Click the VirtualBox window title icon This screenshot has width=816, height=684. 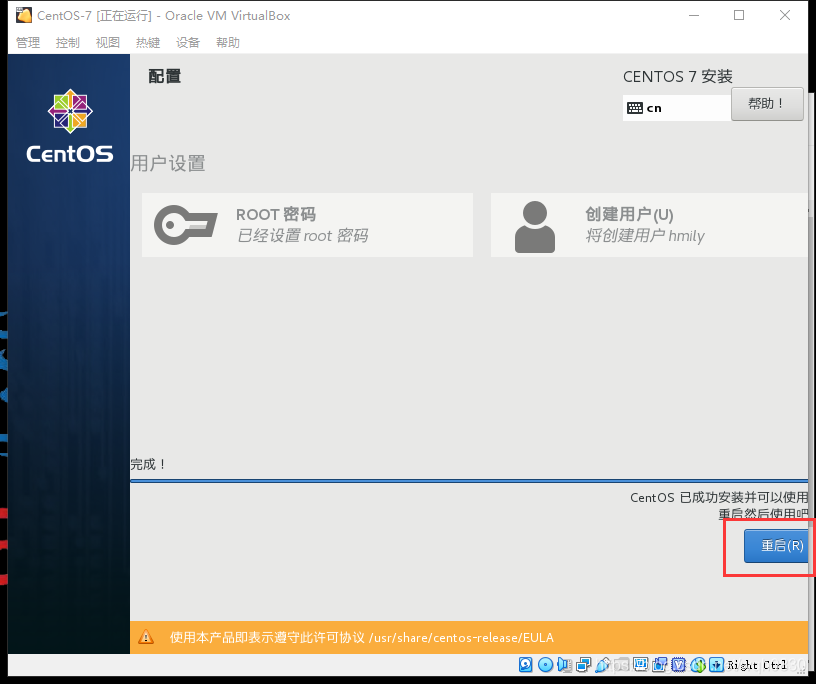[x=23, y=15]
